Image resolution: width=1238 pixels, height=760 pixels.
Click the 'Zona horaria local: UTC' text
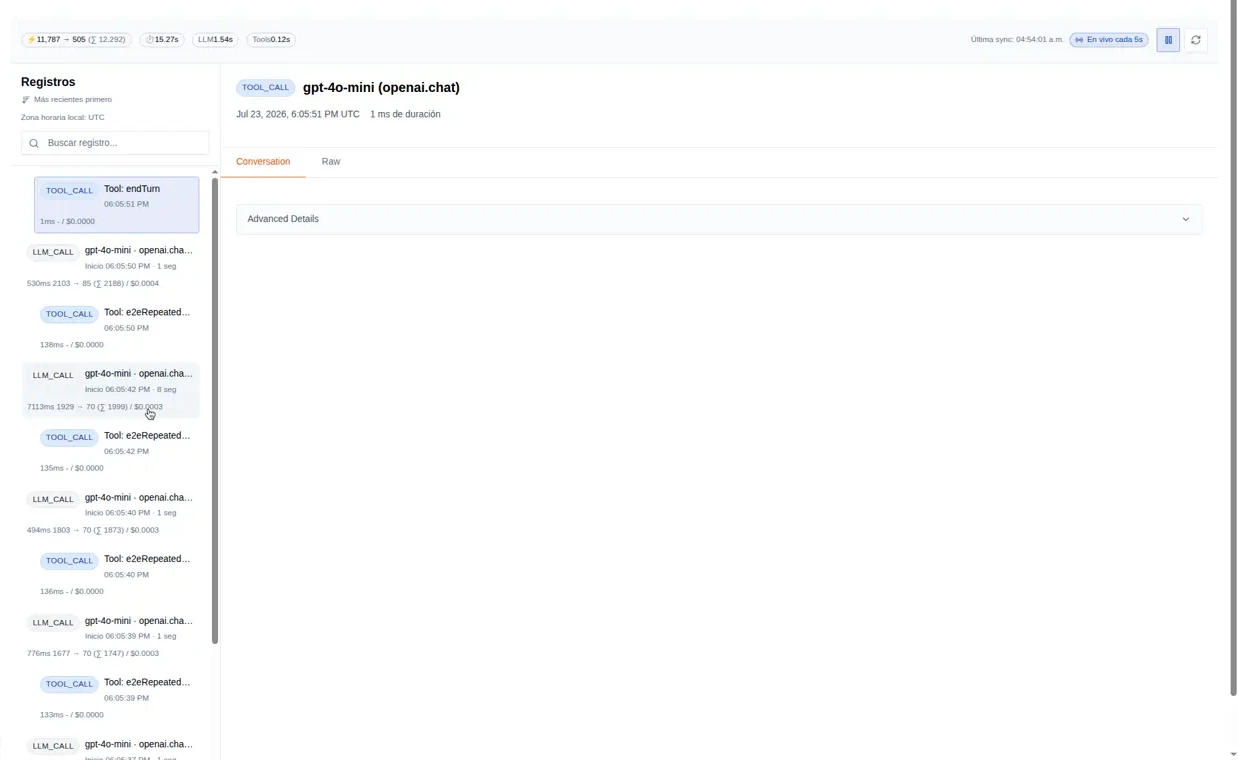click(x=63, y=118)
